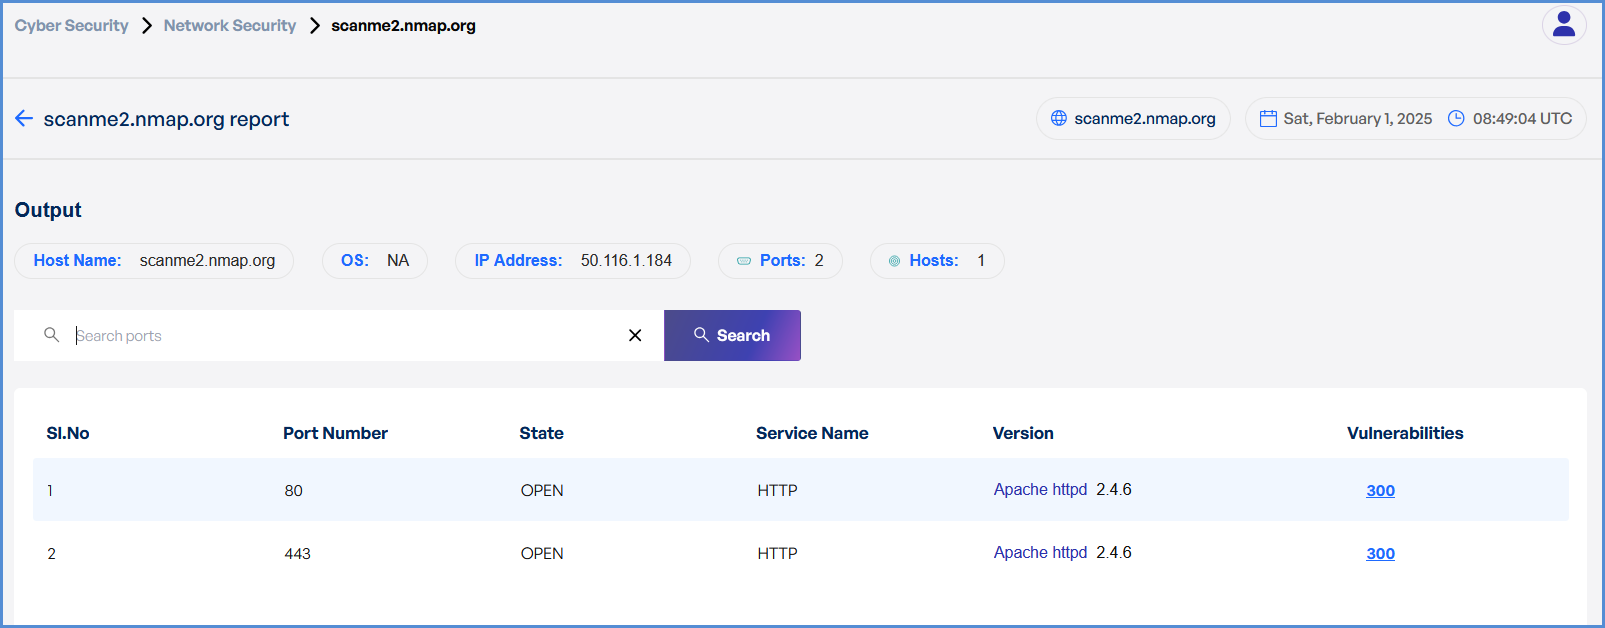The image size is (1605, 628).
Task: Click the Host Name scanme2.nmap.org badge
Action: pos(154,261)
